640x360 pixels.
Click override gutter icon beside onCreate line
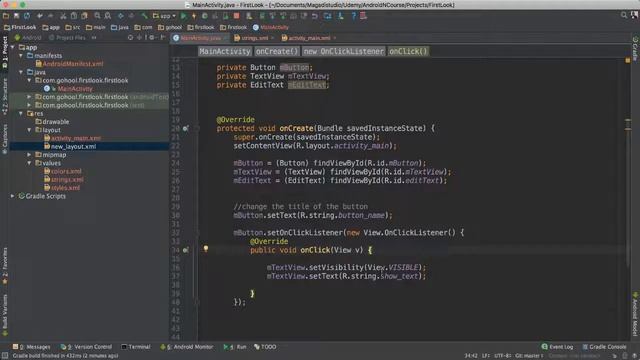pyautogui.click(x=186, y=129)
